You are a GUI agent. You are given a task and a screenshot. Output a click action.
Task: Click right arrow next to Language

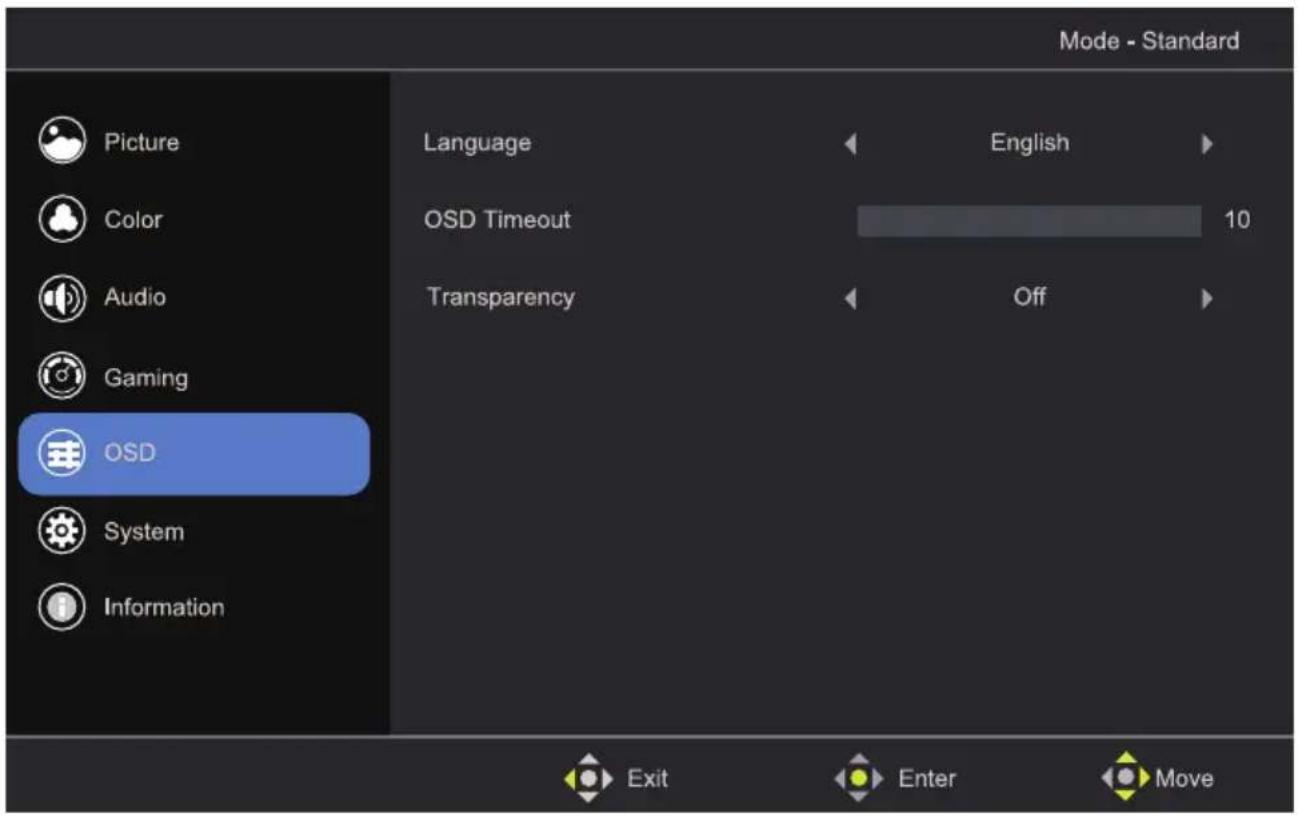click(1208, 144)
